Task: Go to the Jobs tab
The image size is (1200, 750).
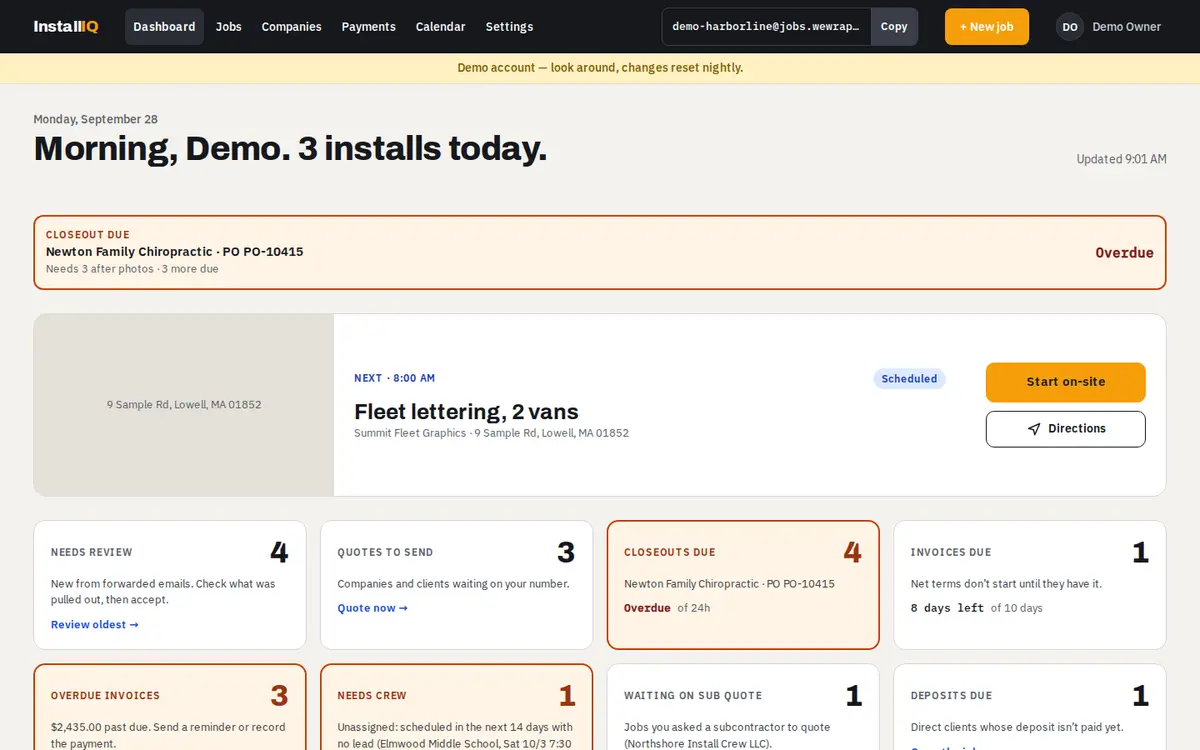Action: (x=229, y=27)
